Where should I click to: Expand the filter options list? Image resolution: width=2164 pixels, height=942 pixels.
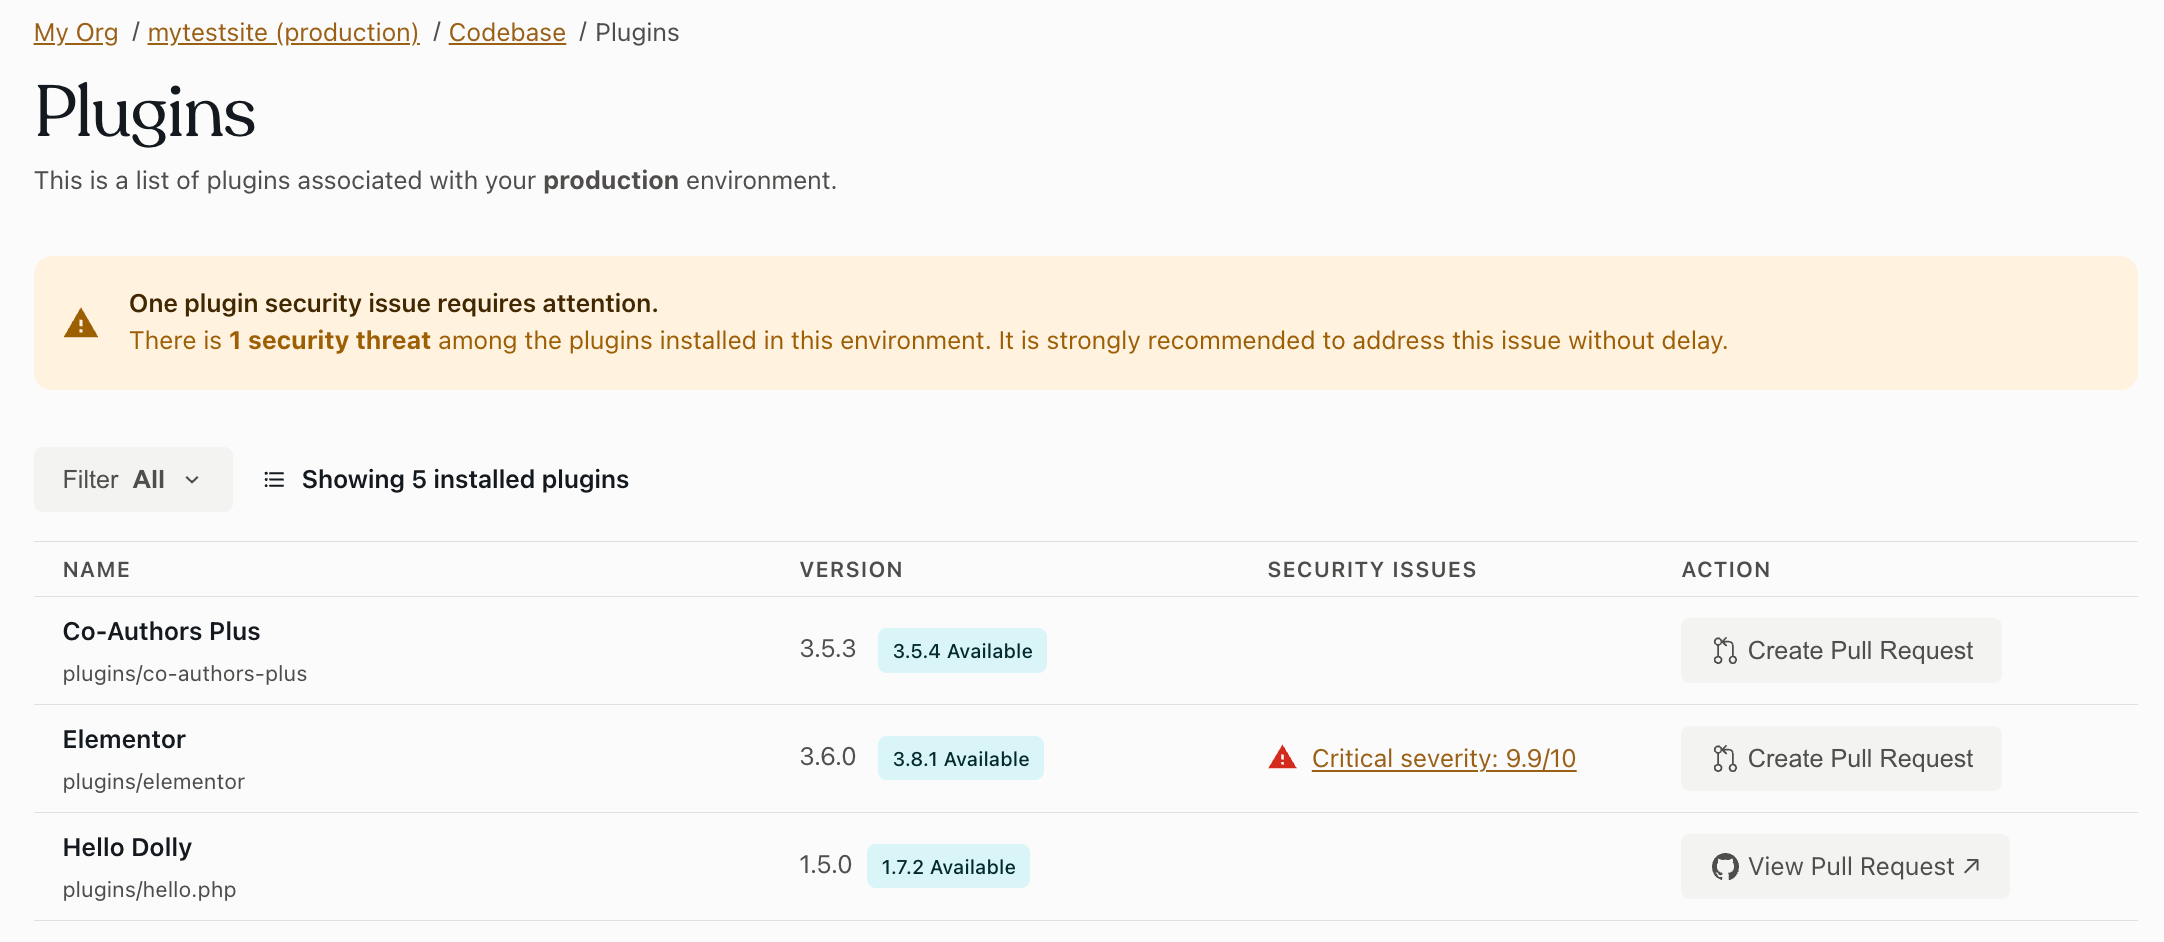tap(132, 479)
